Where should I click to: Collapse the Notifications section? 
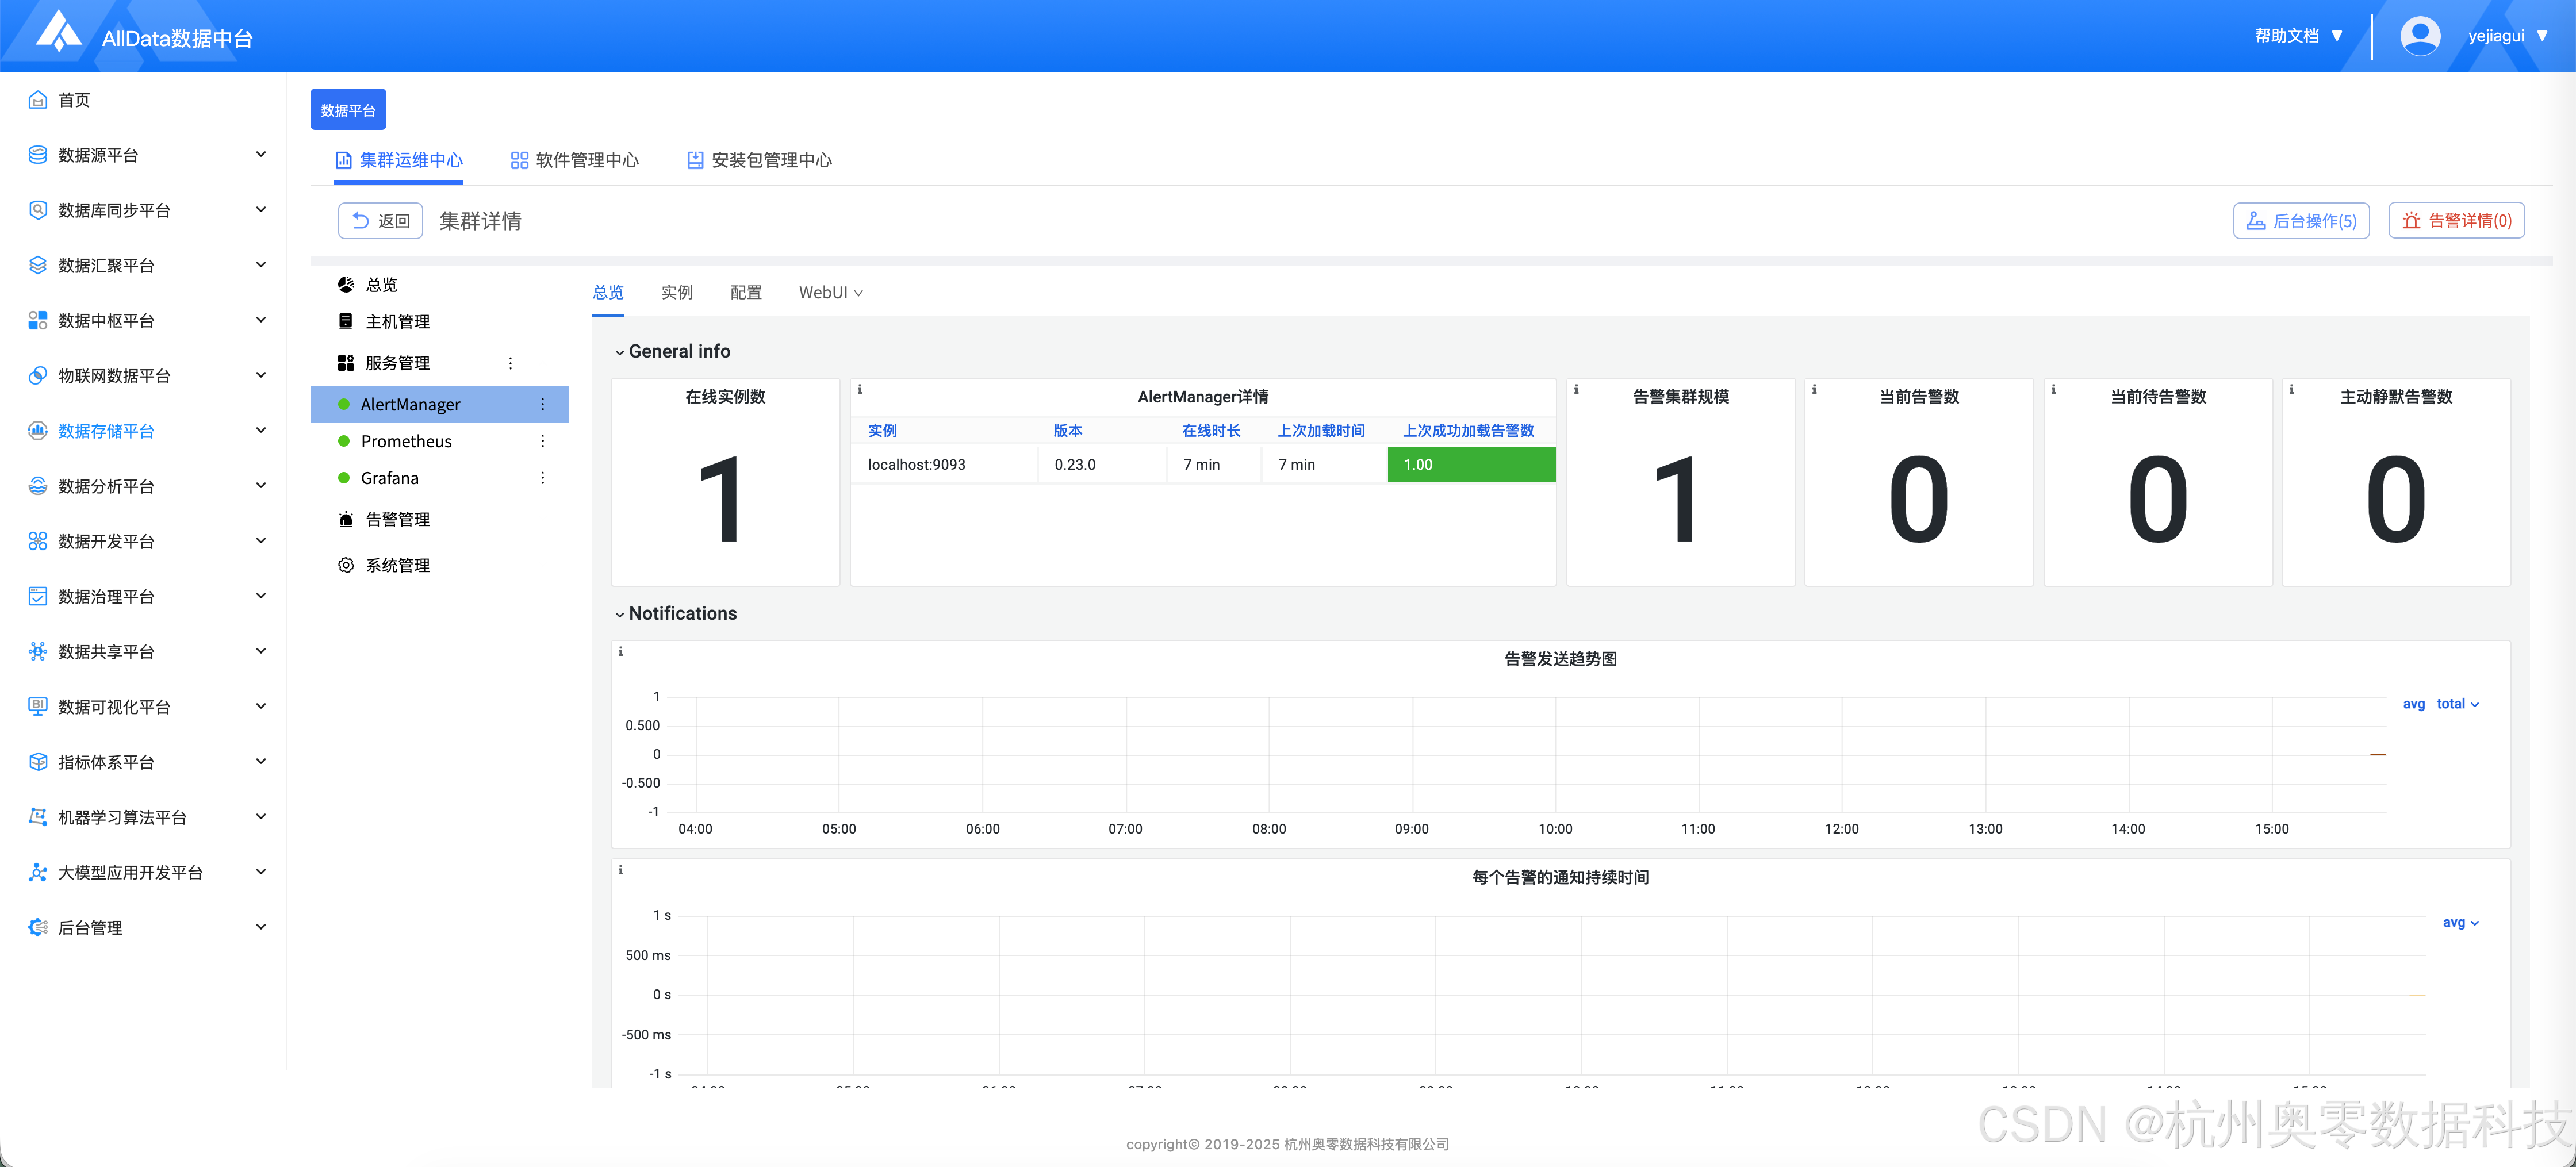[620, 614]
